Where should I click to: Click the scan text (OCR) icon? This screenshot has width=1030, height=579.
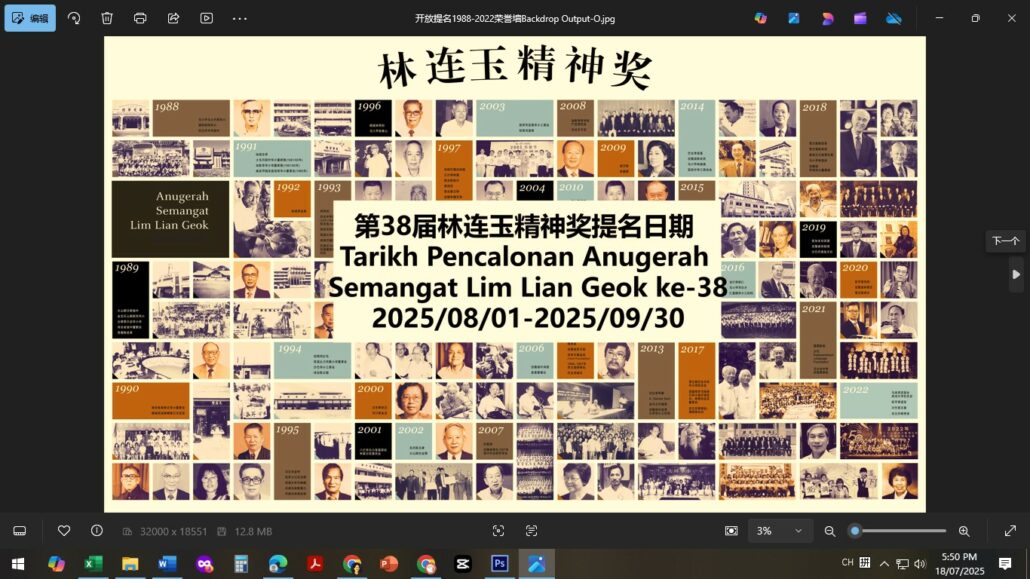tap(531, 530)
